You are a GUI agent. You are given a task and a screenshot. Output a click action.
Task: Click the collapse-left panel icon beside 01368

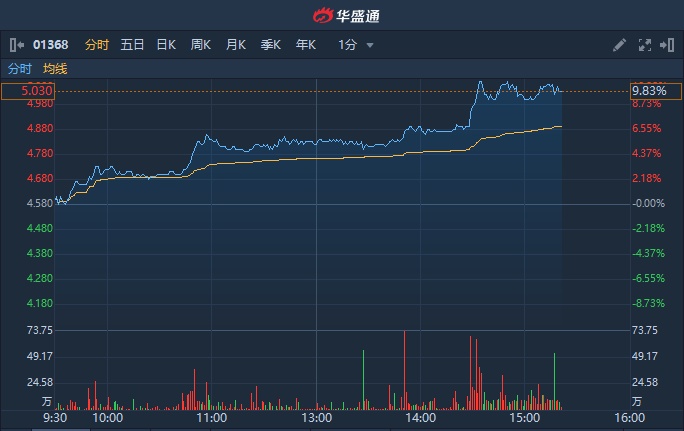click(x=16, y=45)
